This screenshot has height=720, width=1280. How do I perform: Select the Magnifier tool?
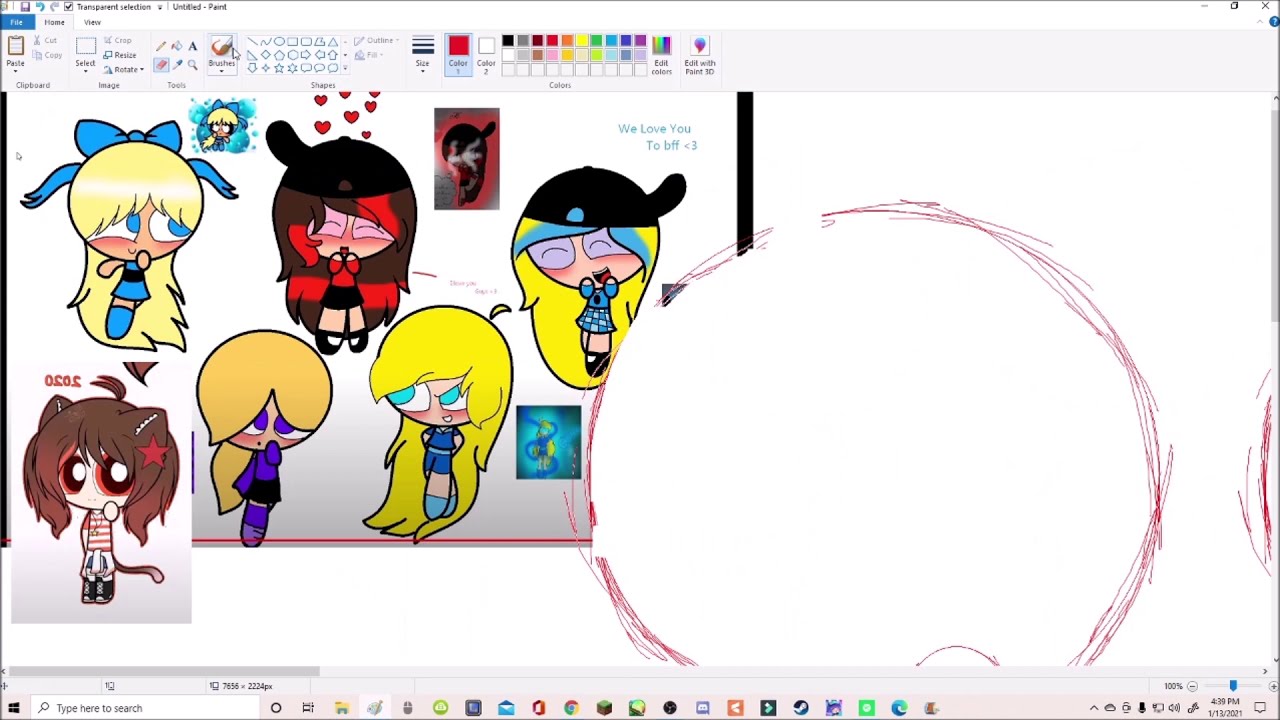click(x=193, y=65)
